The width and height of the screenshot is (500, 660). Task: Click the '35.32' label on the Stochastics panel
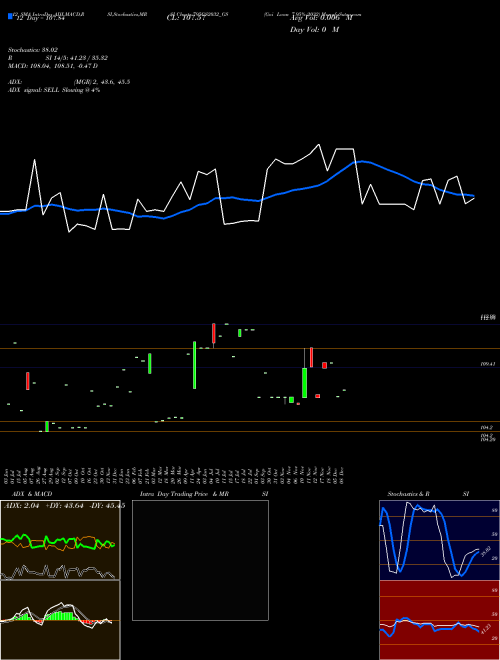(486, 551)
